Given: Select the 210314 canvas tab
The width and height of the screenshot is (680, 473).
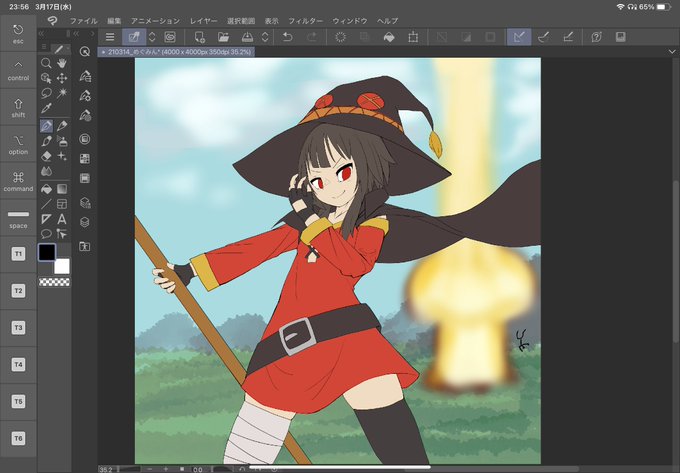Looking at the screenshot, I should pos(176,52).
